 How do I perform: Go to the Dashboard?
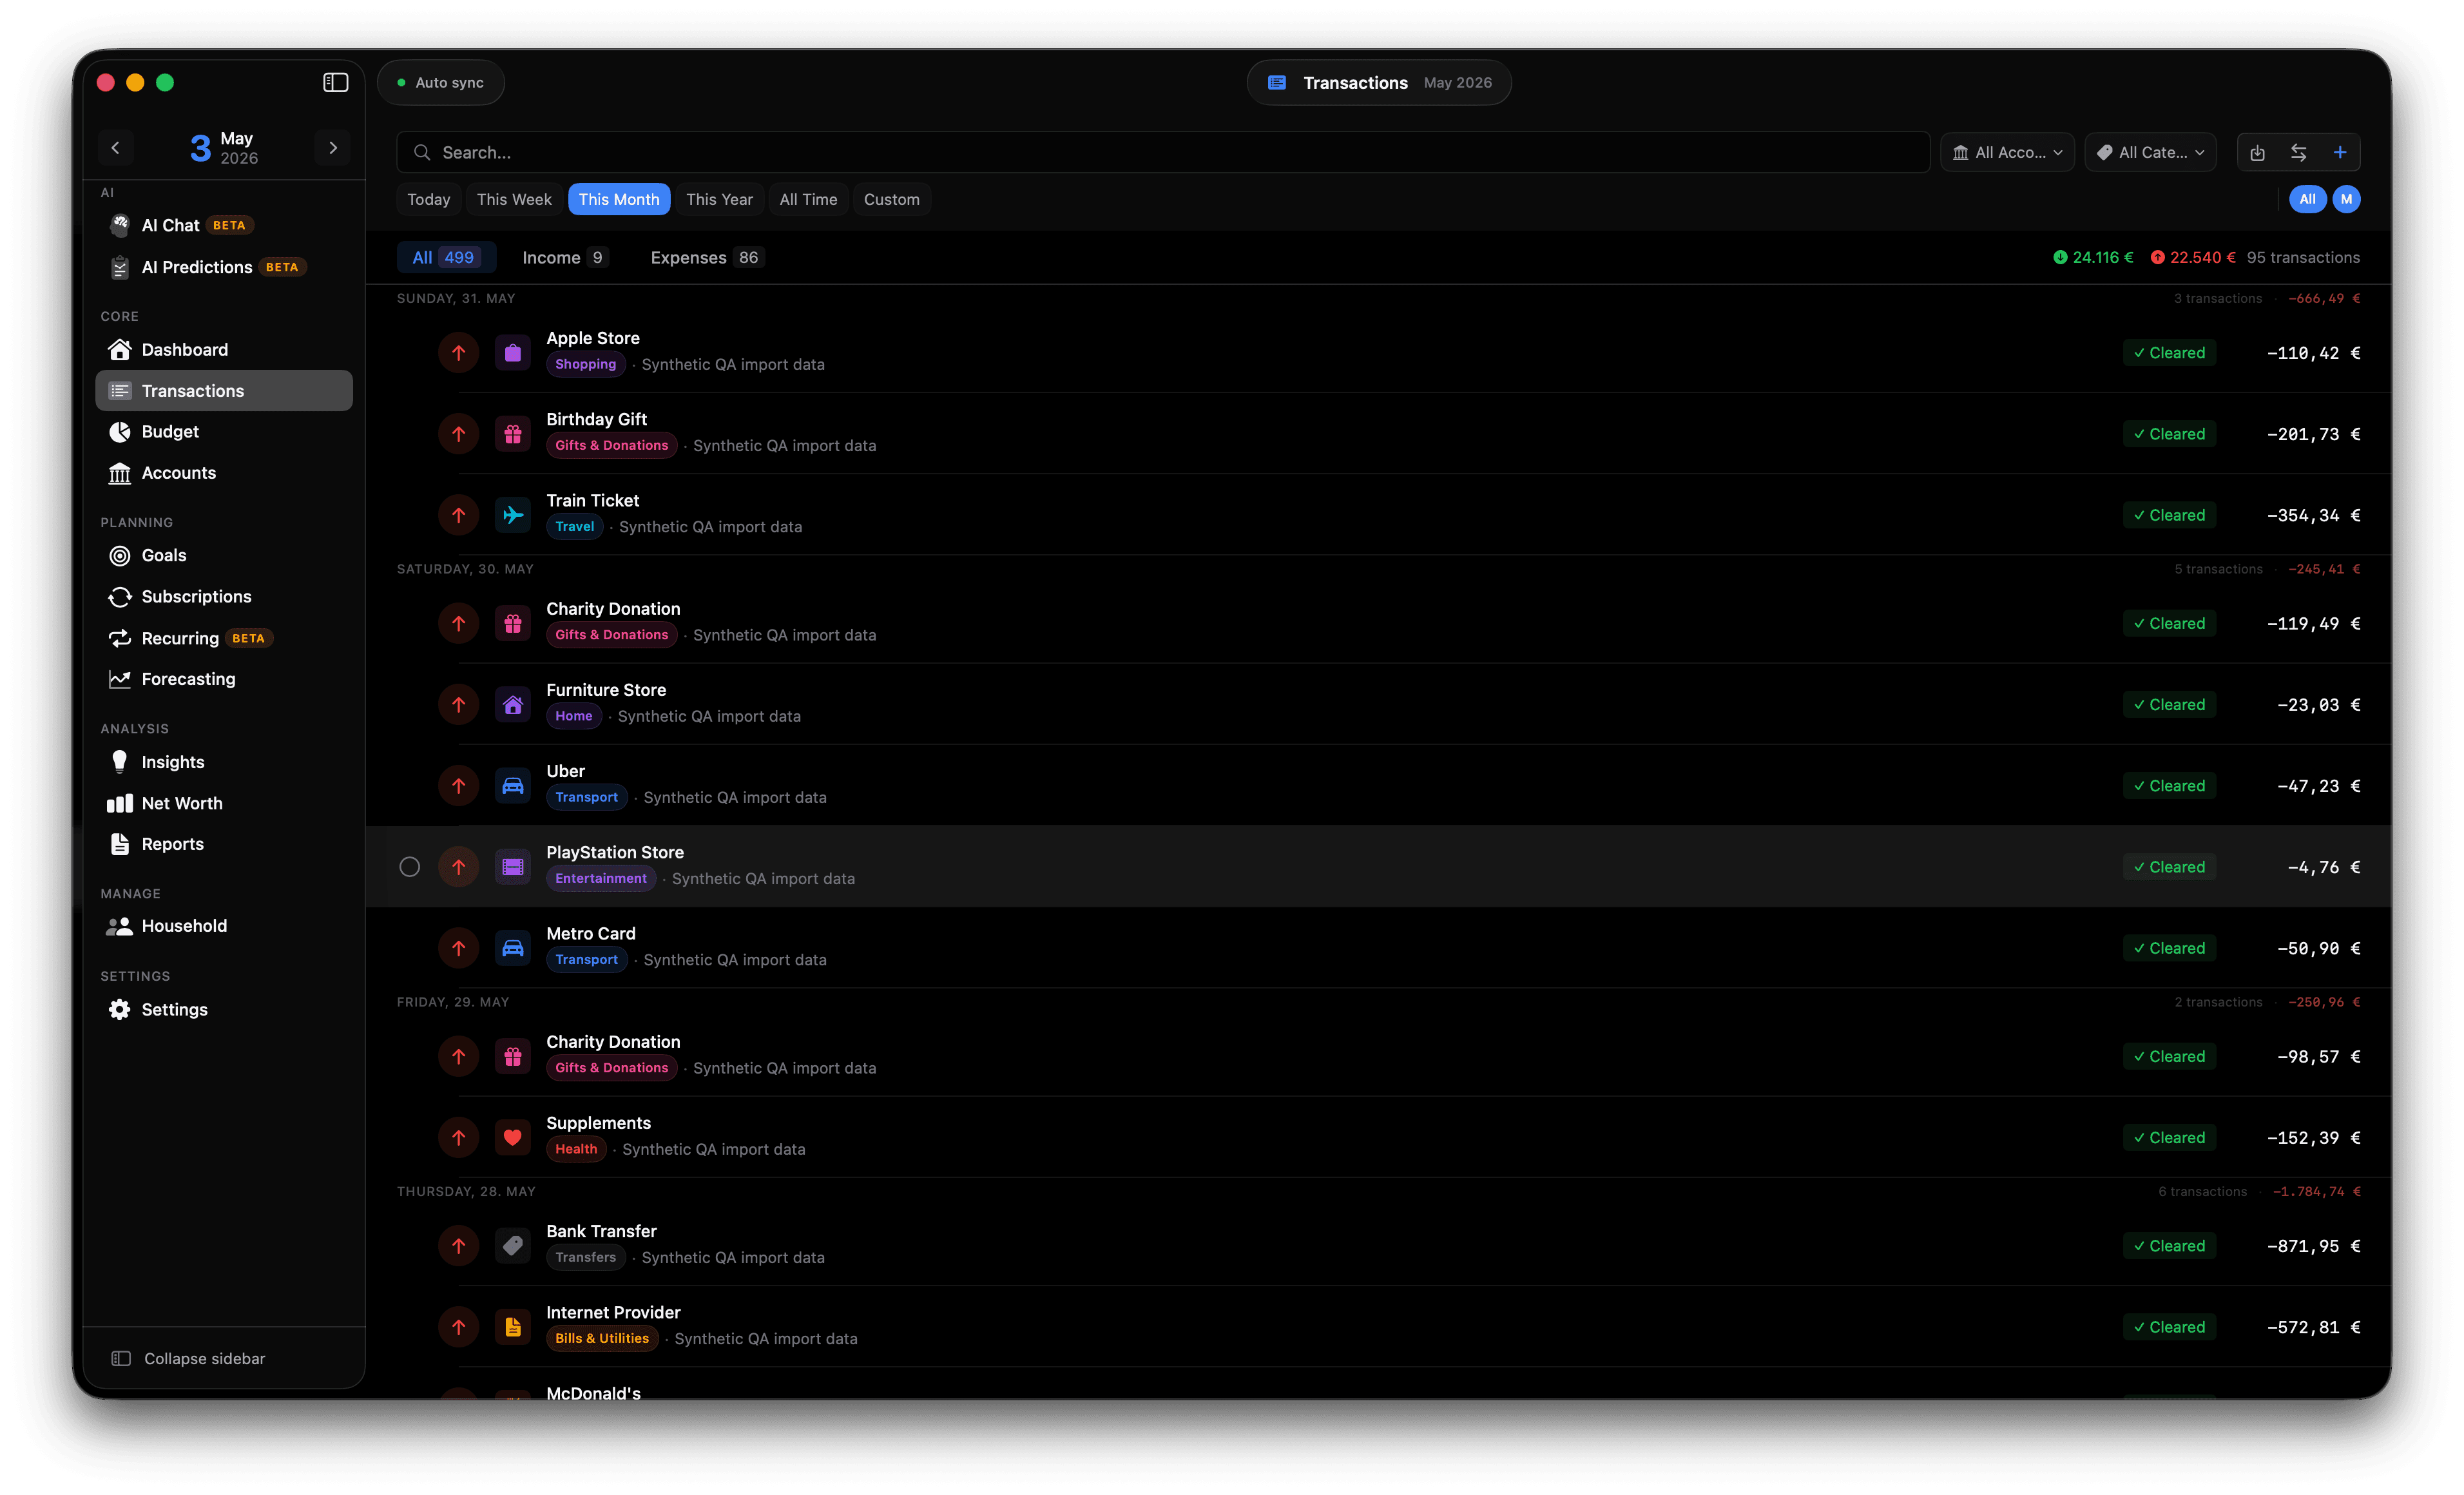[x=224, y=349]
